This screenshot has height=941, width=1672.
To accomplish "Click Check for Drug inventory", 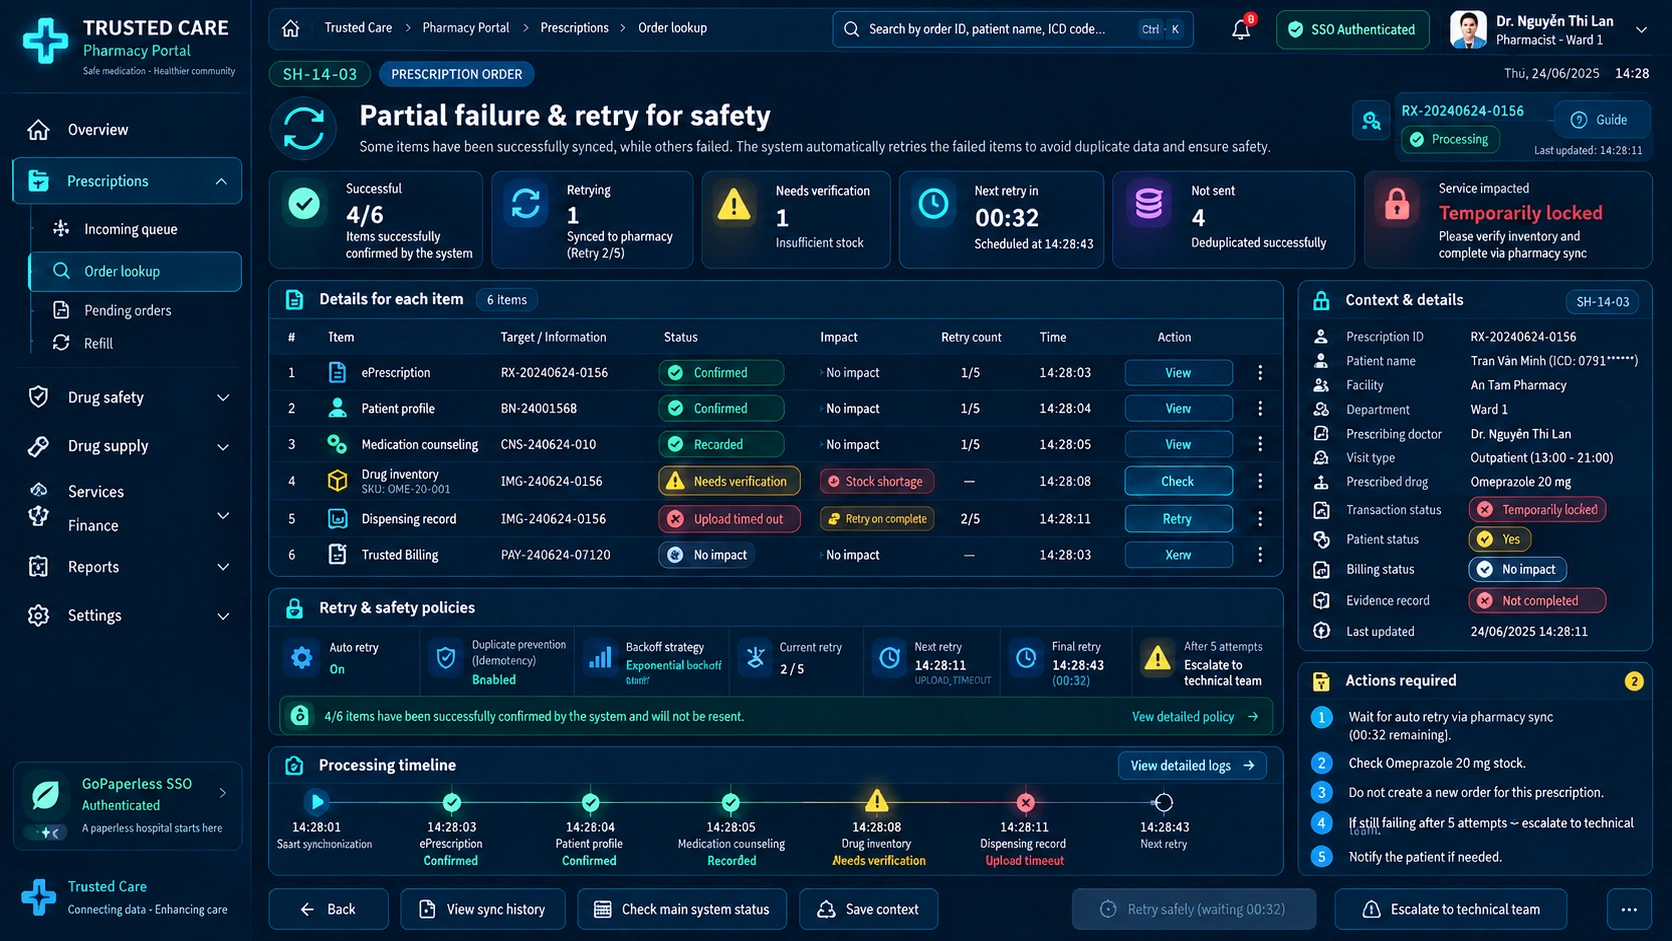I will [1178, 481].
